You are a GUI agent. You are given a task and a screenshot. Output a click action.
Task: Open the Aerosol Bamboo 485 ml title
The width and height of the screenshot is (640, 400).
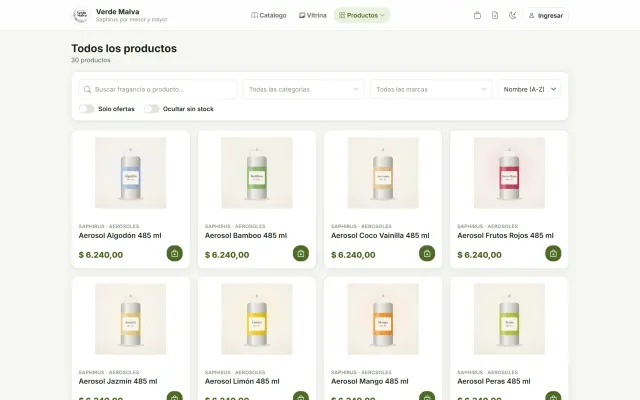[x=246, y=236]
